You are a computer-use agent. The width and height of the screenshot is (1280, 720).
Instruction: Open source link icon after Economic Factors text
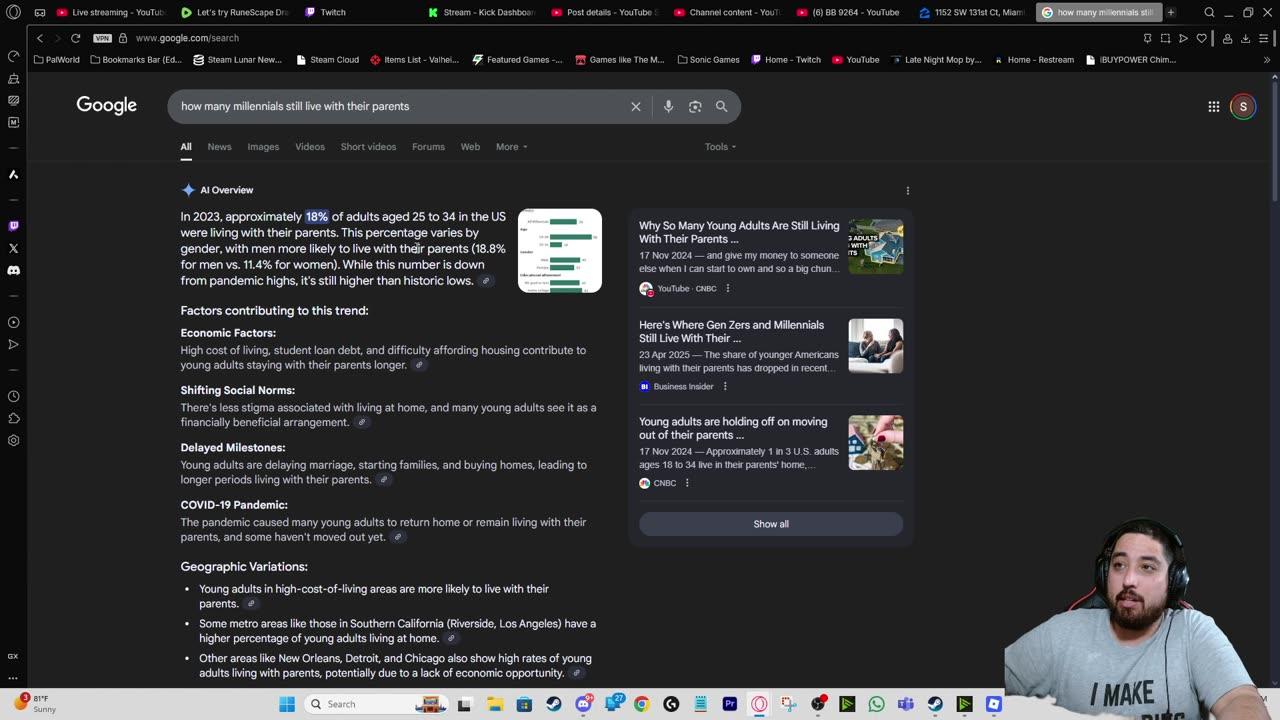point(419,365)
